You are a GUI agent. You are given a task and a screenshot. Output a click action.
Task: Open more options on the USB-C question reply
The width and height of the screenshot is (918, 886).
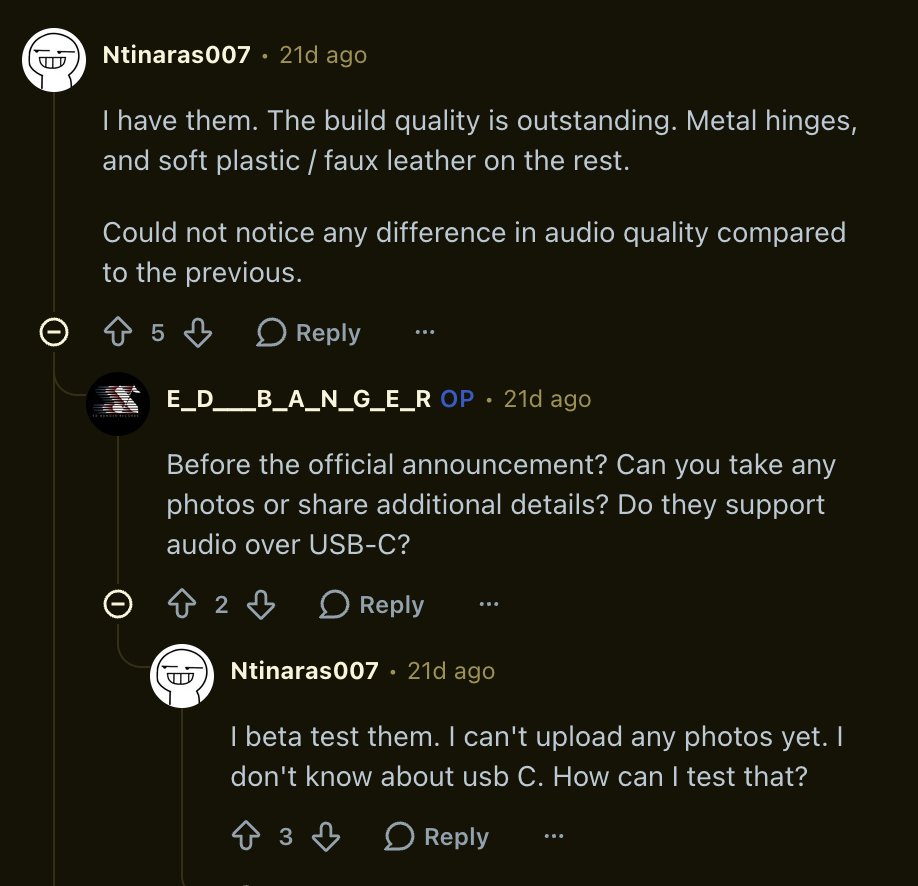click(x=489, y=605)
